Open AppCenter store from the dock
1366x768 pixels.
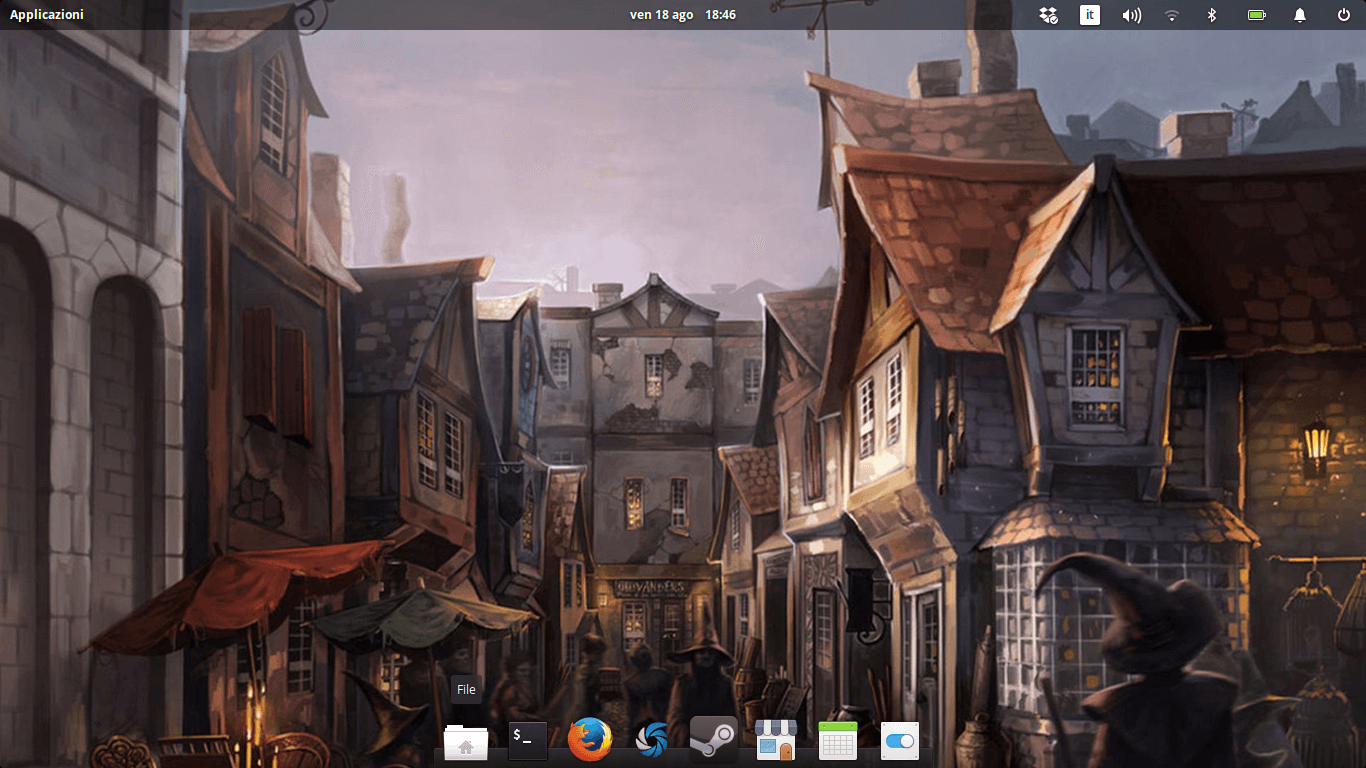(x=776, y=740)
